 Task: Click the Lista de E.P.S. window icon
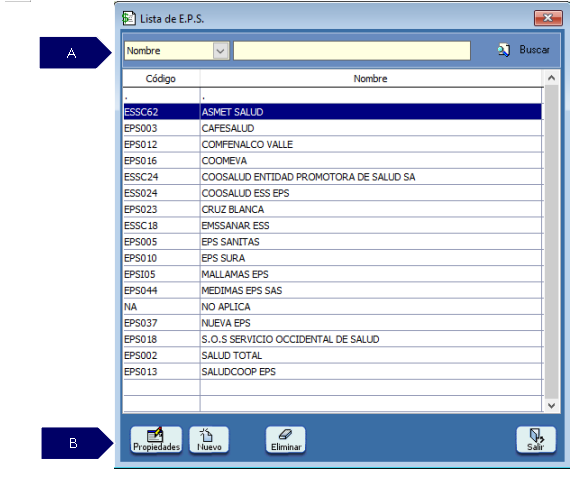[129, 18]
